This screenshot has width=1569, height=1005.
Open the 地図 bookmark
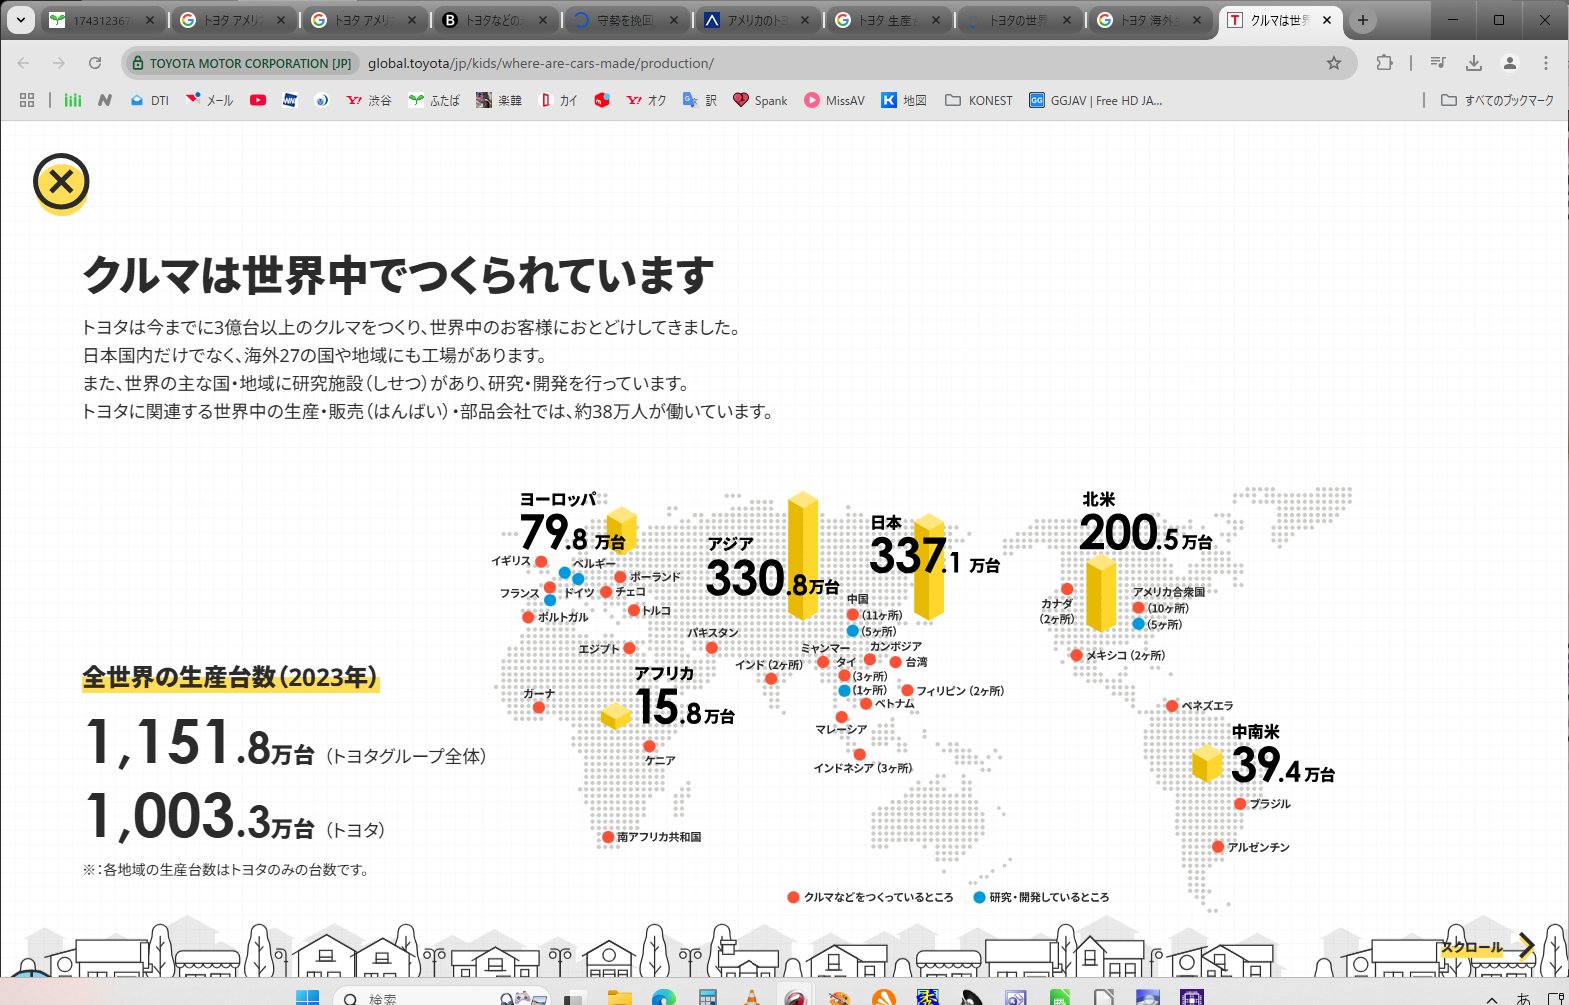(x=904, y=100)
